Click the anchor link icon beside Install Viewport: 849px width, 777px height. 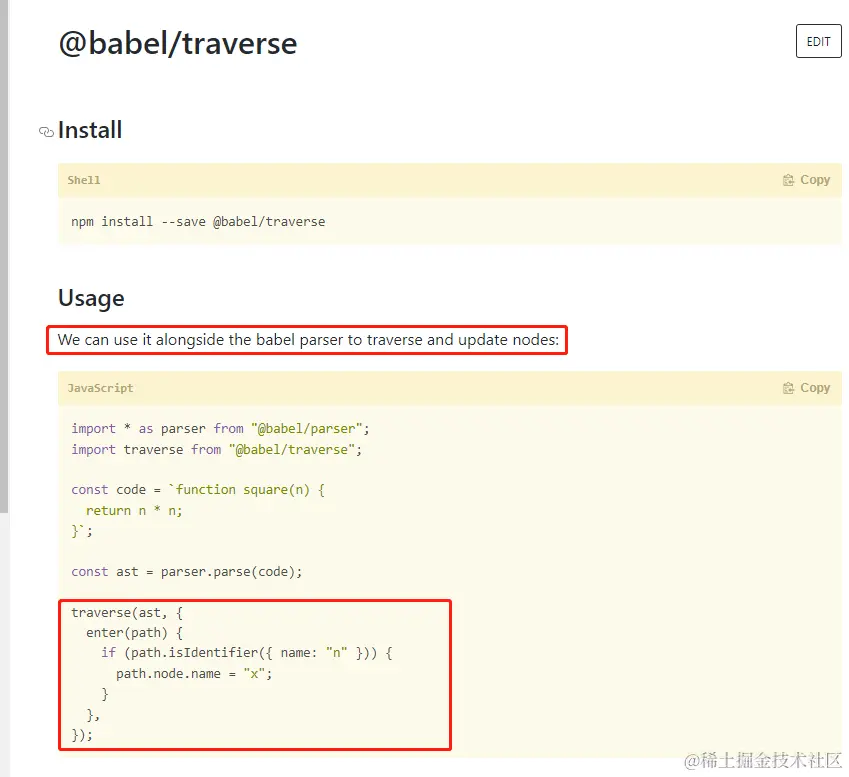coord(47,132)
